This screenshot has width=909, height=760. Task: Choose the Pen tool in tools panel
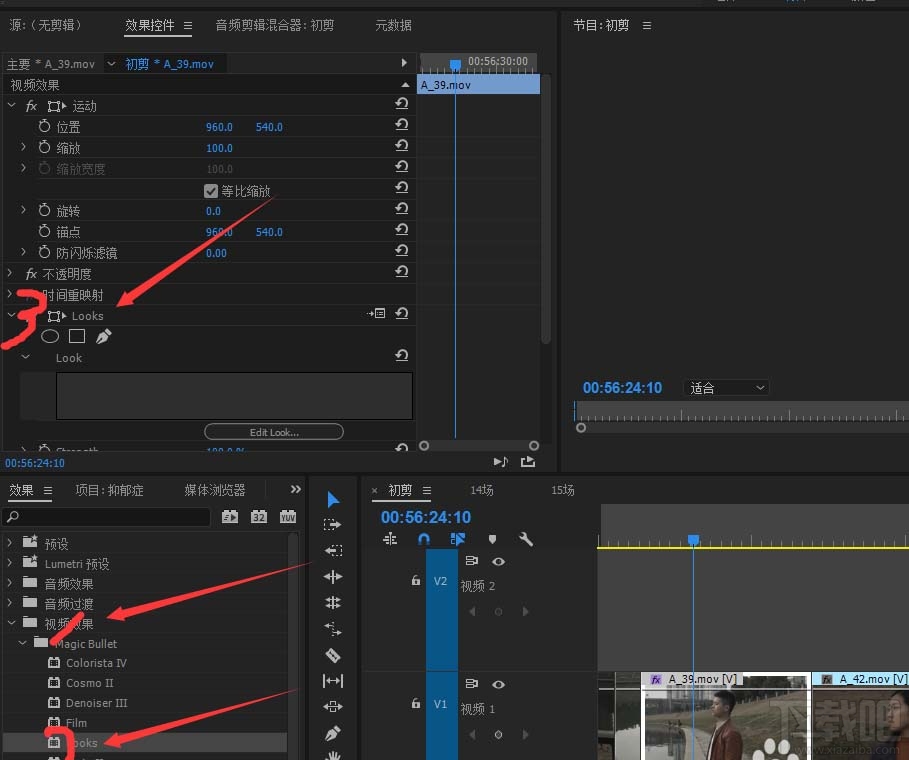[333, 733]
